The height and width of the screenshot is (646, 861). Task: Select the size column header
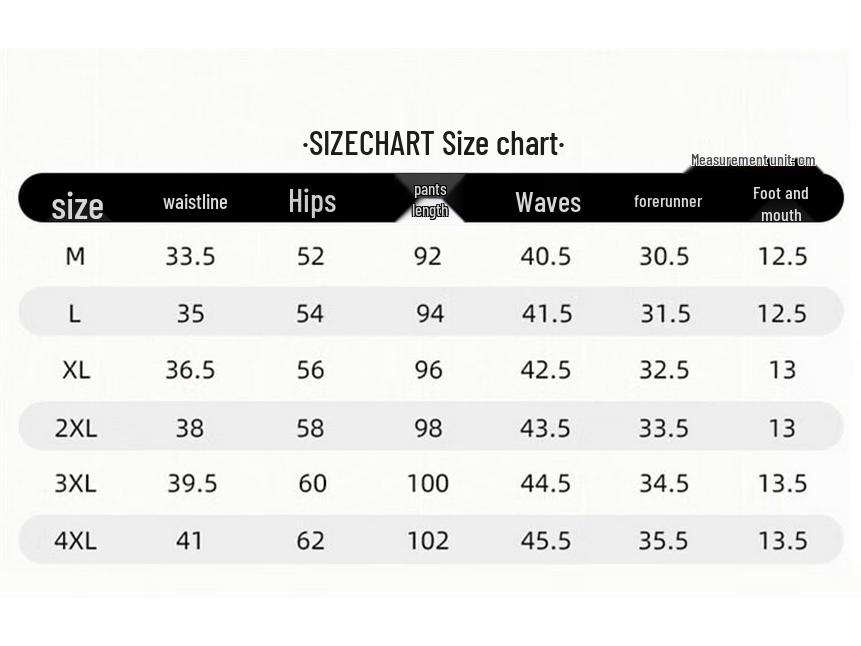pos(77,206)
